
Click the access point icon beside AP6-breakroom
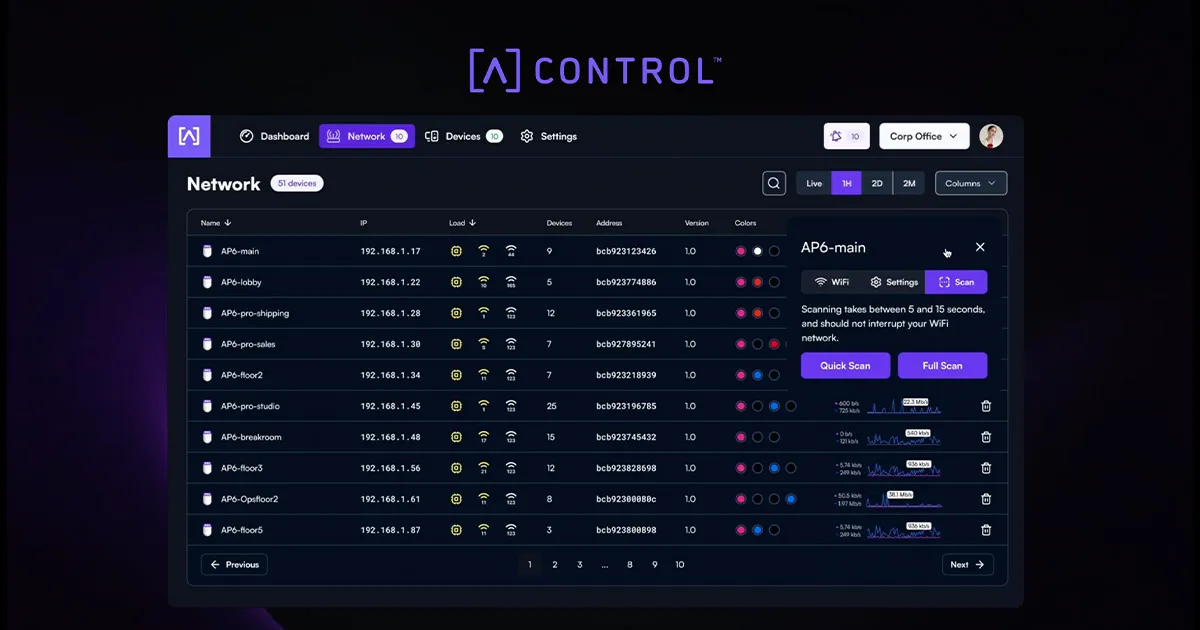tap(207, 437)
